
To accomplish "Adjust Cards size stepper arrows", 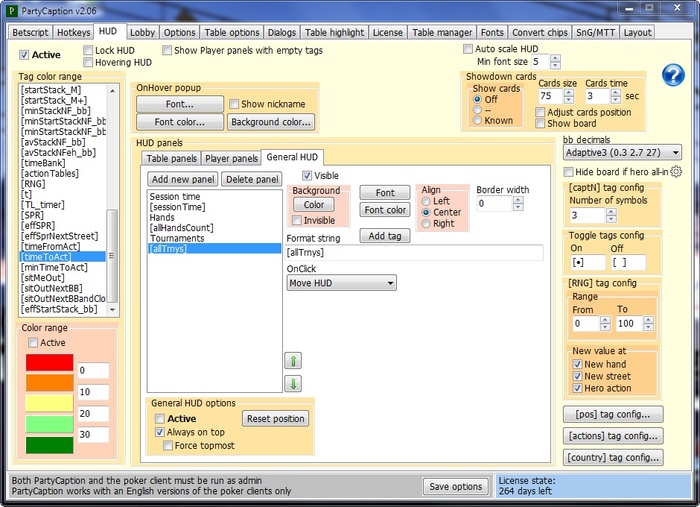I will click(569, 96).
